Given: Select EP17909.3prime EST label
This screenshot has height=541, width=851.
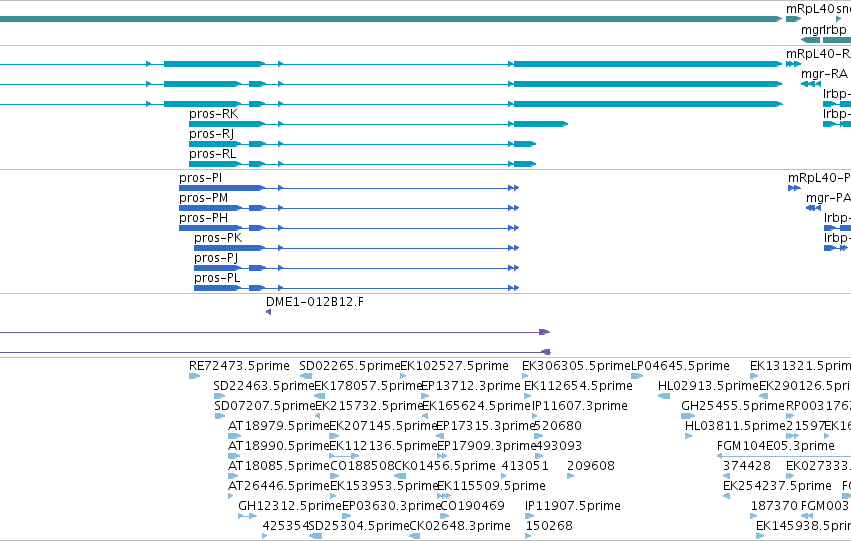Looking at the screenshot, I should click(485, 447).
